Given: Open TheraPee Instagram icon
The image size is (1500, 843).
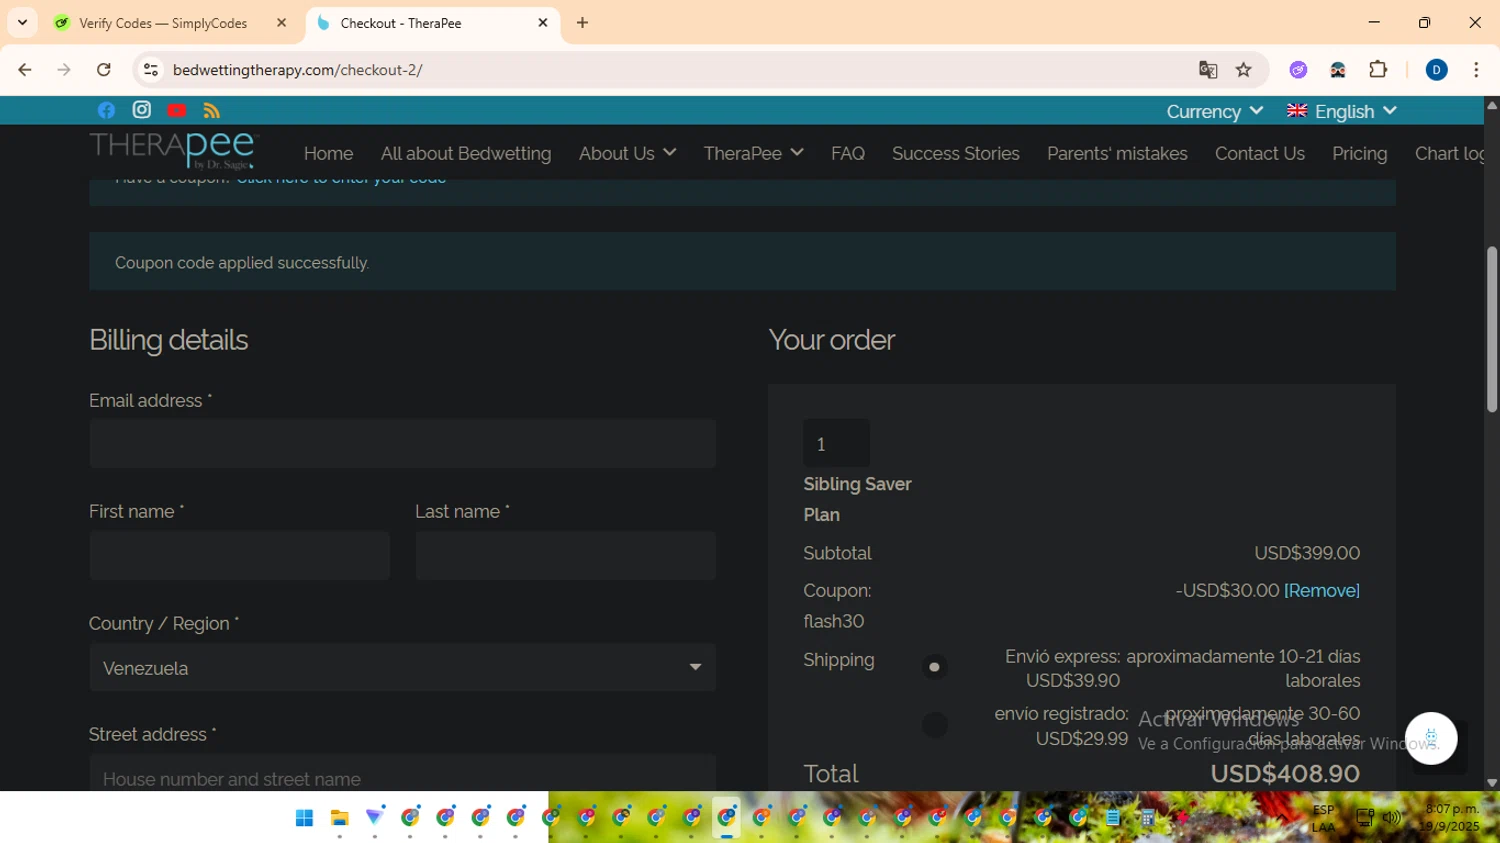Looking at the screenshot, I should 142,110.
